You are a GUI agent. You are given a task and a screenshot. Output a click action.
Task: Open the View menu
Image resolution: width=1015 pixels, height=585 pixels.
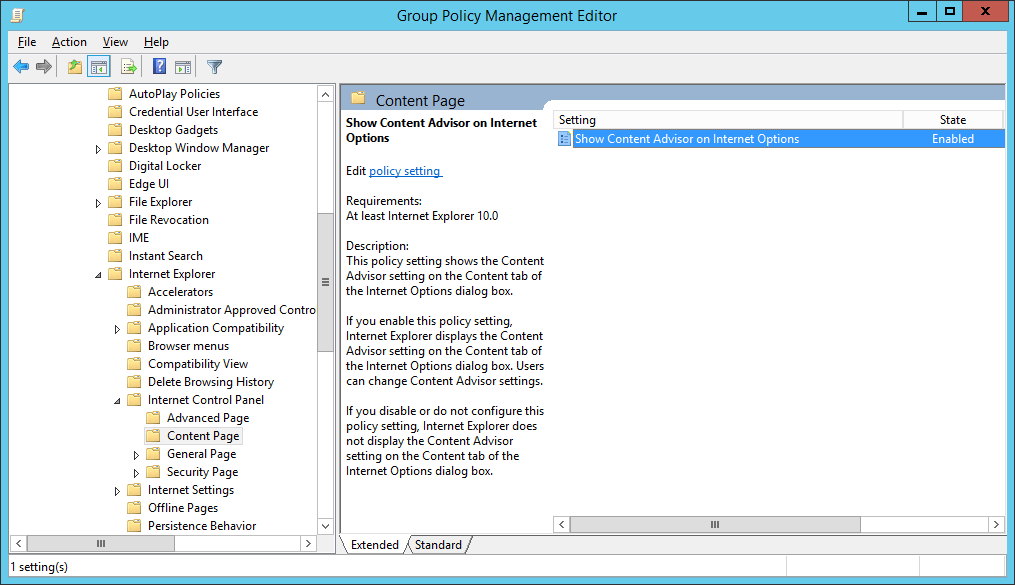coord(115,42)
